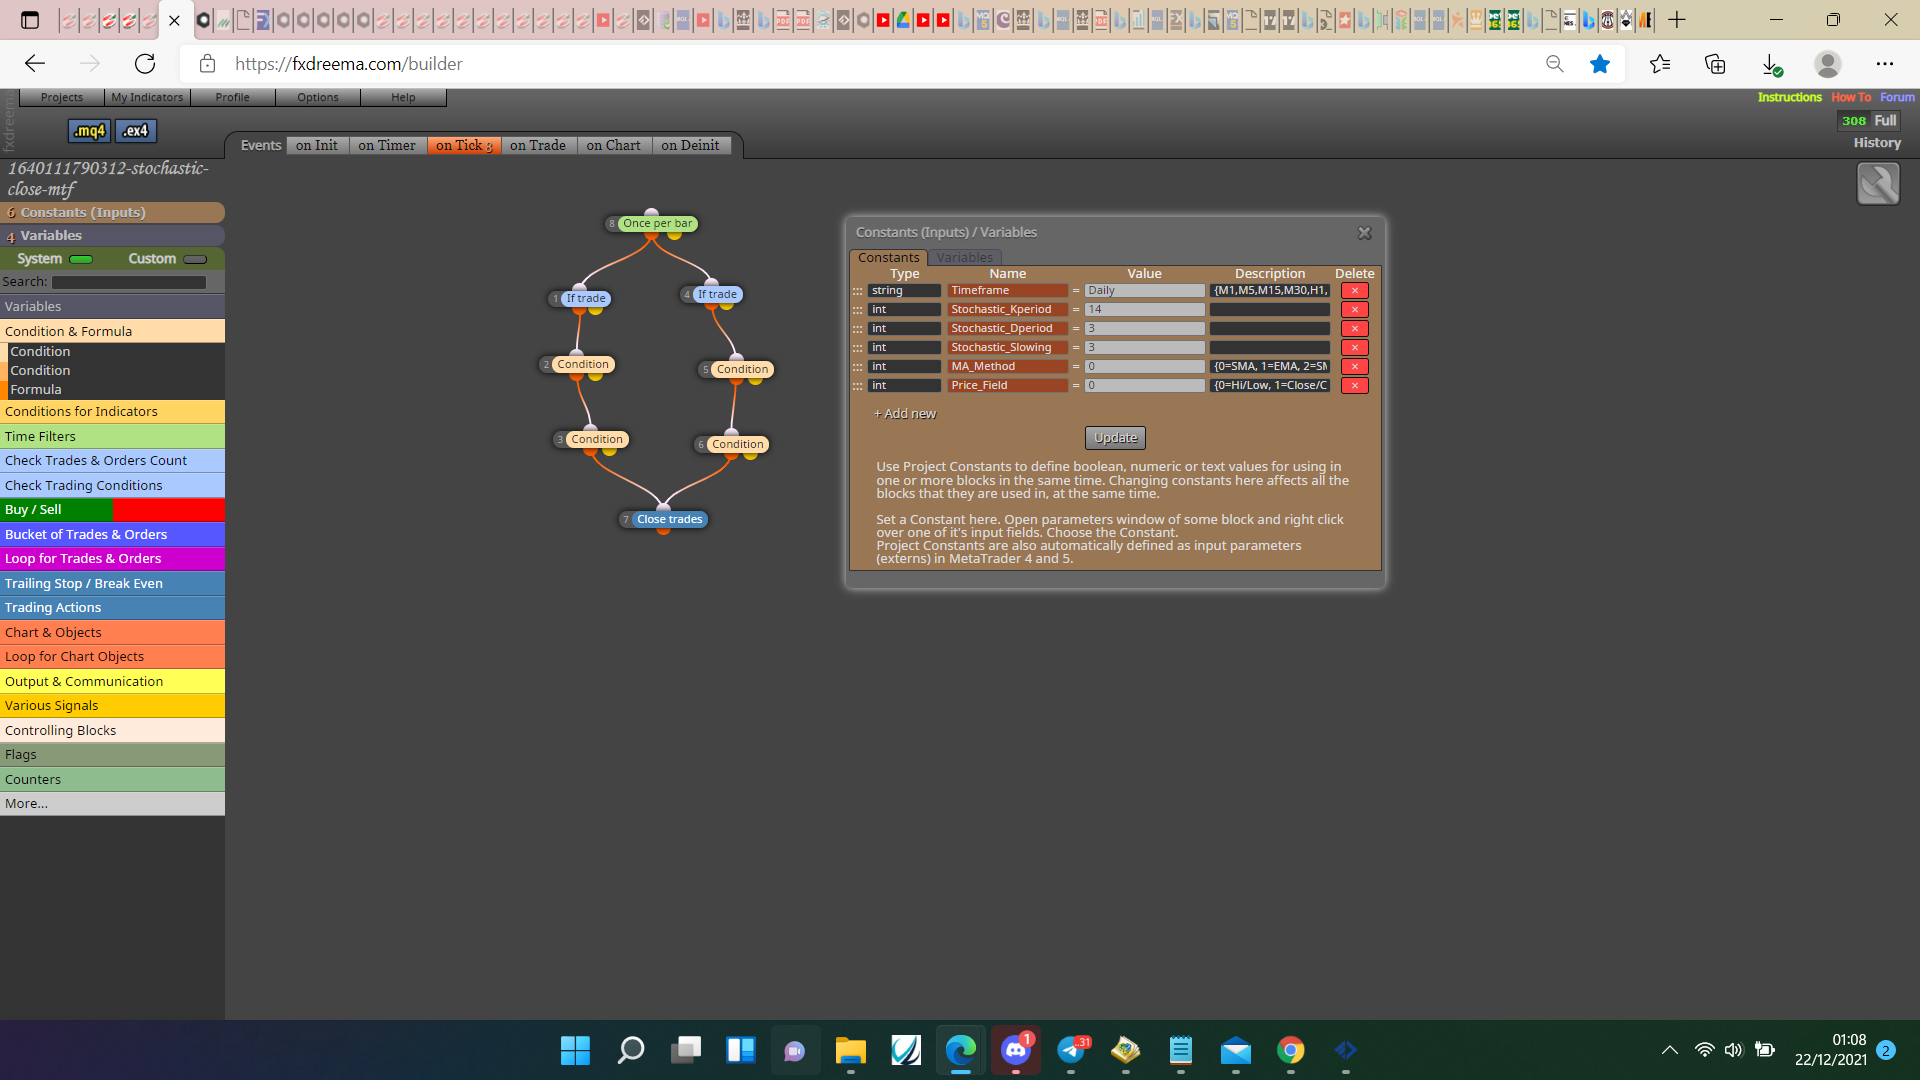Open Google Chrome from the taskbar

pos(1291,1050)
